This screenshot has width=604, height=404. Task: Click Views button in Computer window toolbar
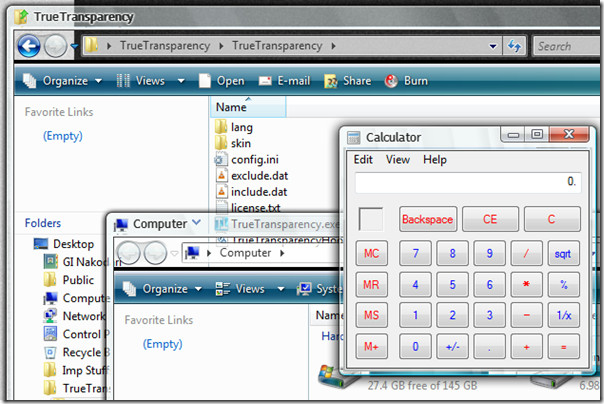pyautogui.click(x=240, y=289)
